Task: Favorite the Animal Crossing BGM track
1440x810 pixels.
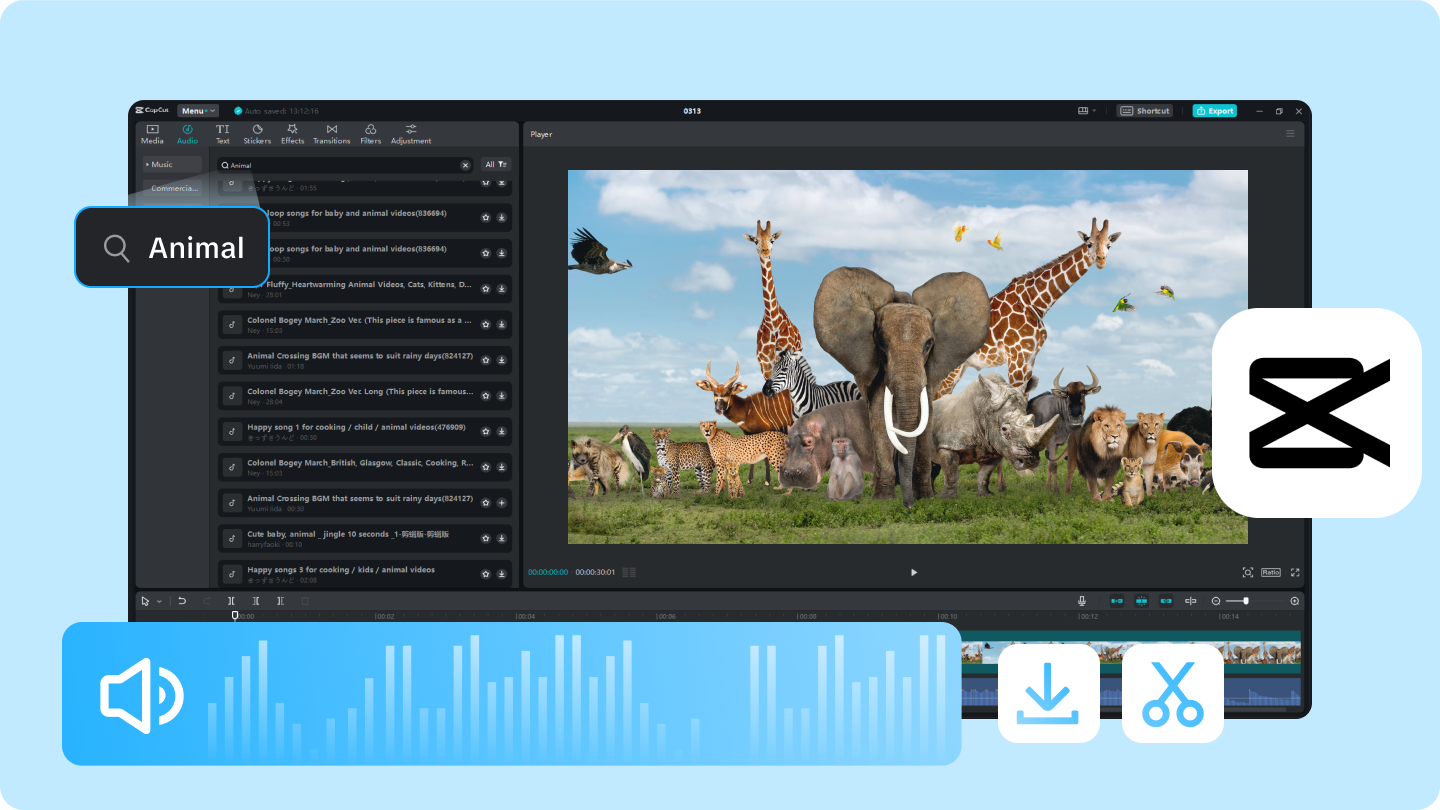Action: tap(486, 360)
